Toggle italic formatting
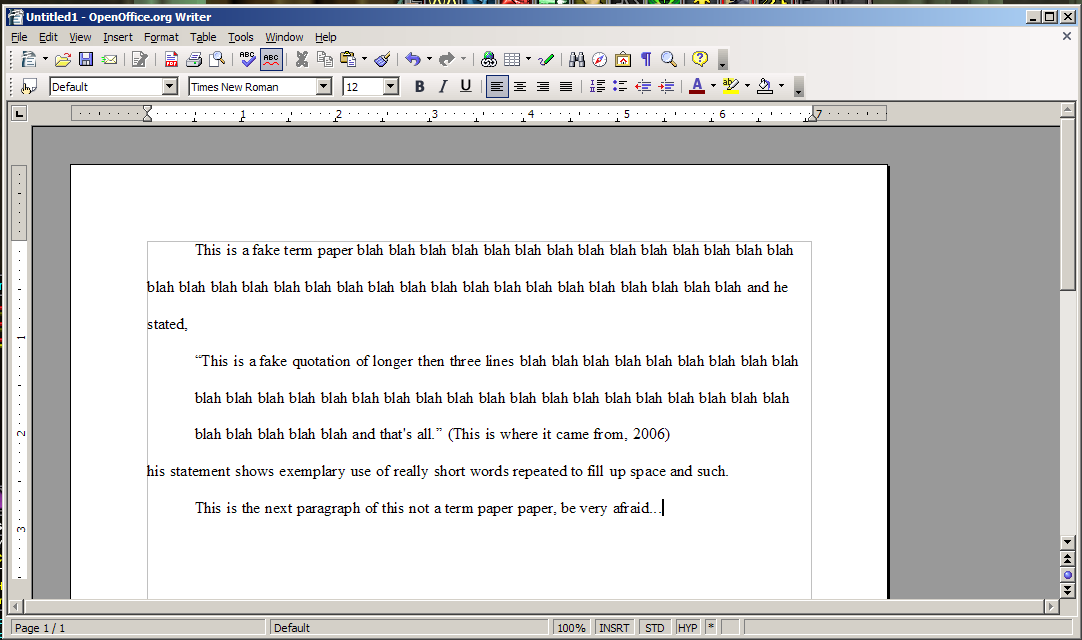1082x640 pixels. [443, 87]
